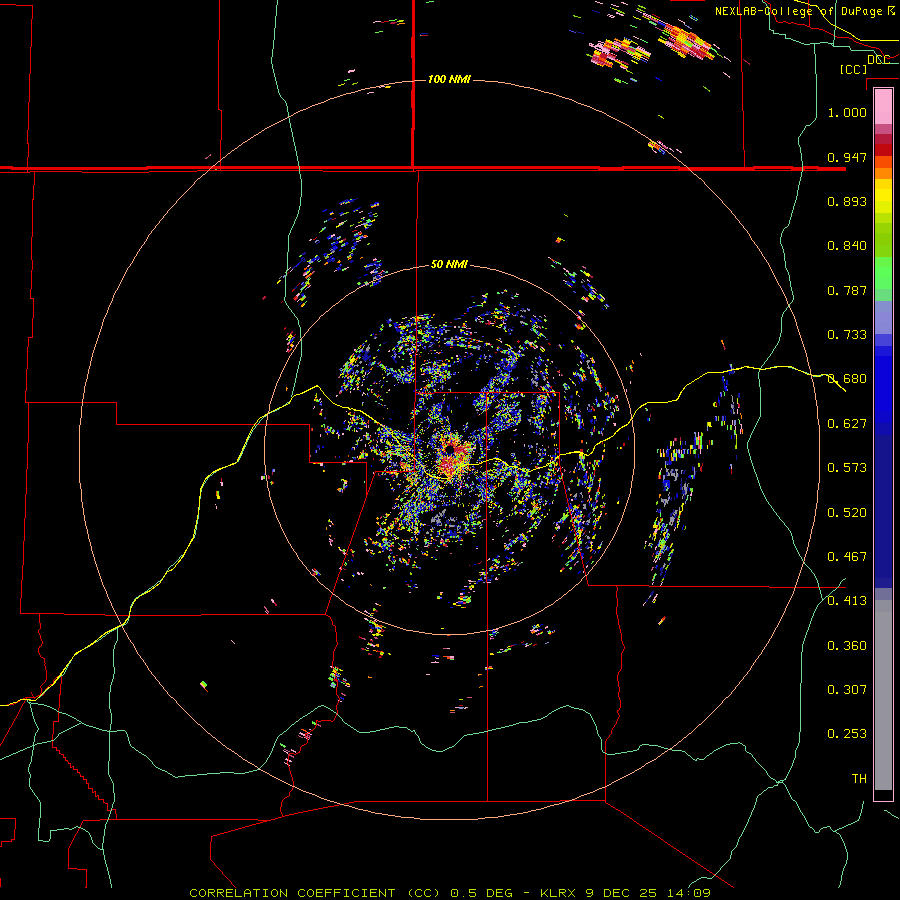Click the 9 DEC 25 date text
Screen dimensions: 900x900
tap(621, 893)
